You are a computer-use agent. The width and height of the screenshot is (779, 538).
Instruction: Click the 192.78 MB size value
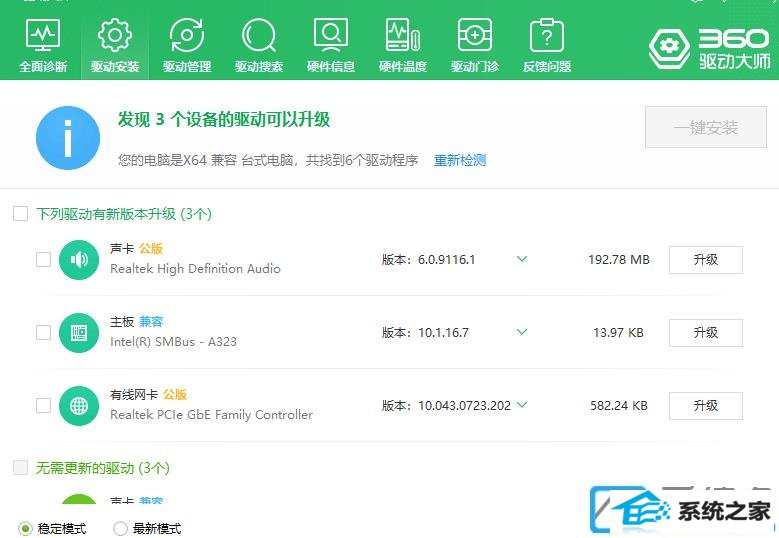click(619, 259)
